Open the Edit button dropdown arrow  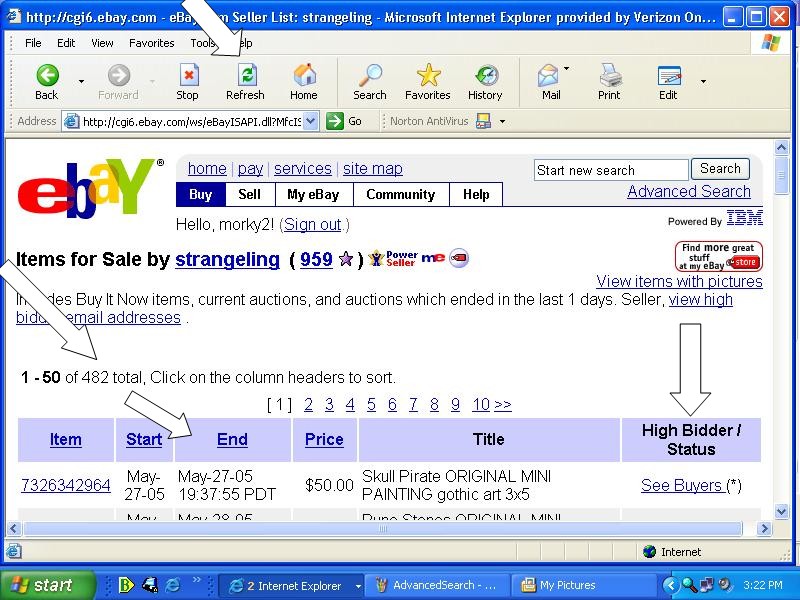[x=704, y=82]
